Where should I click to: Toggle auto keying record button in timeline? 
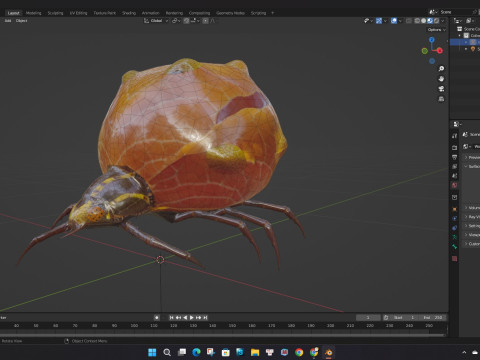(x=157, y=318)
